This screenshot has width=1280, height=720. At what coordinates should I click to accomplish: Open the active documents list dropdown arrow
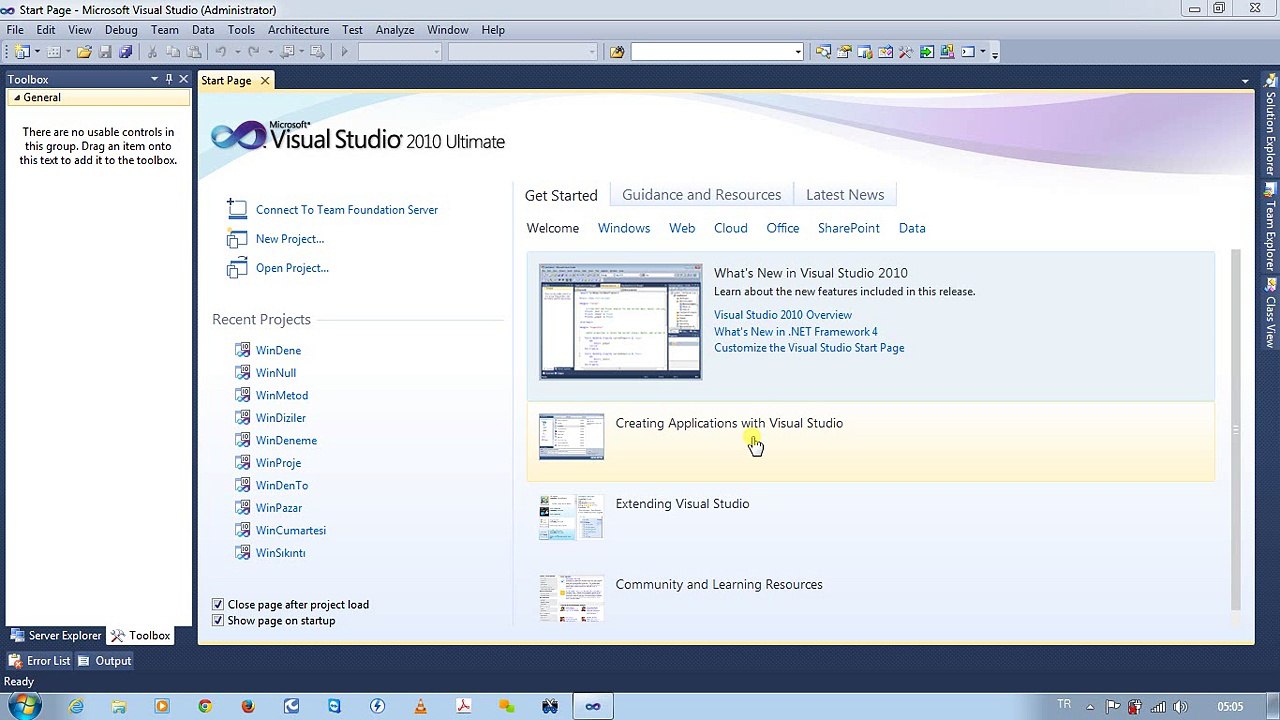pos(1245,81)
